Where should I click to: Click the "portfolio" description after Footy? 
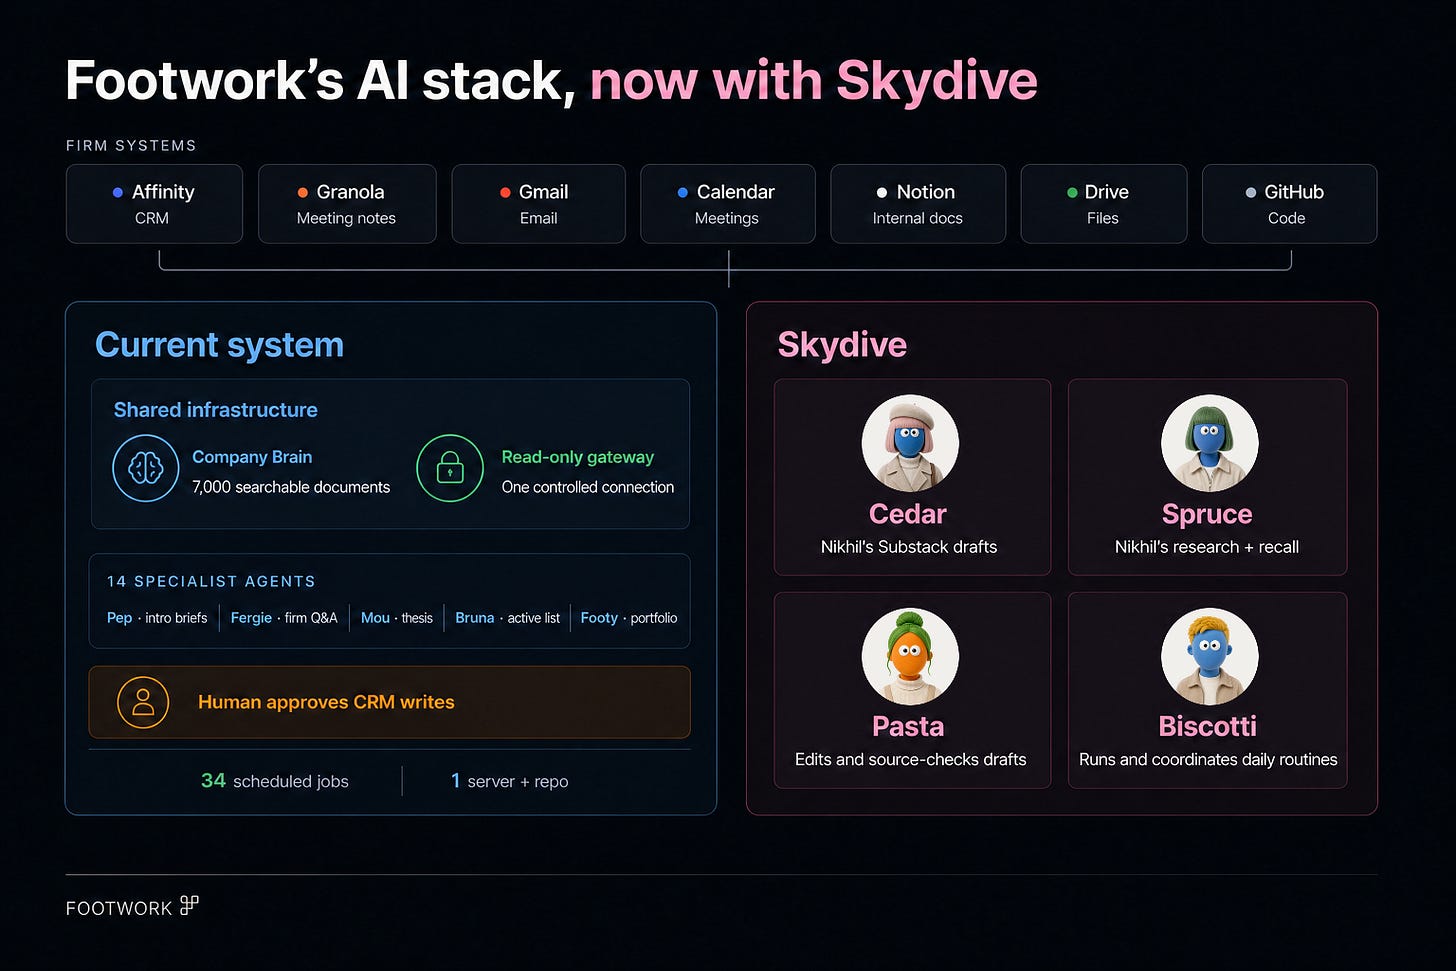(654, 618)
